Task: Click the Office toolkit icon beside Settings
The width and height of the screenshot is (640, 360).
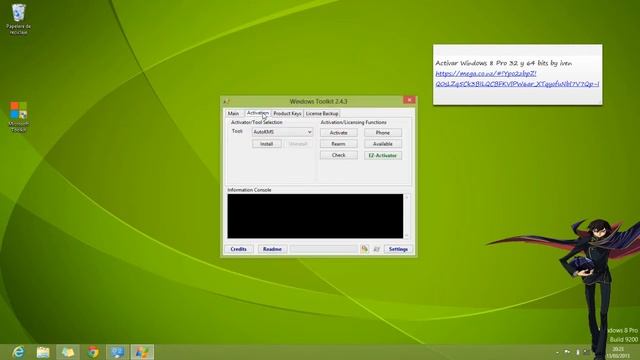Action: pos(364,249)
